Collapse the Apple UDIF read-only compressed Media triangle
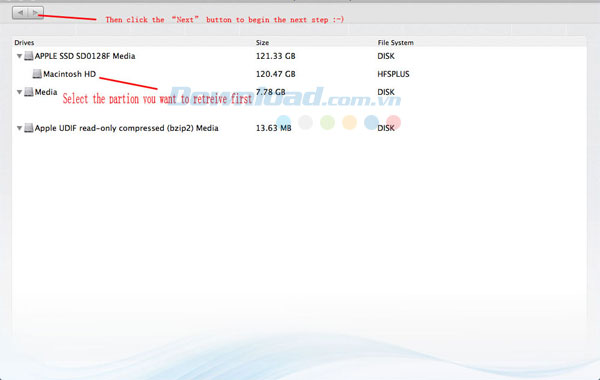This screenshot has width=600, height=380. click(x=19, y=128)
